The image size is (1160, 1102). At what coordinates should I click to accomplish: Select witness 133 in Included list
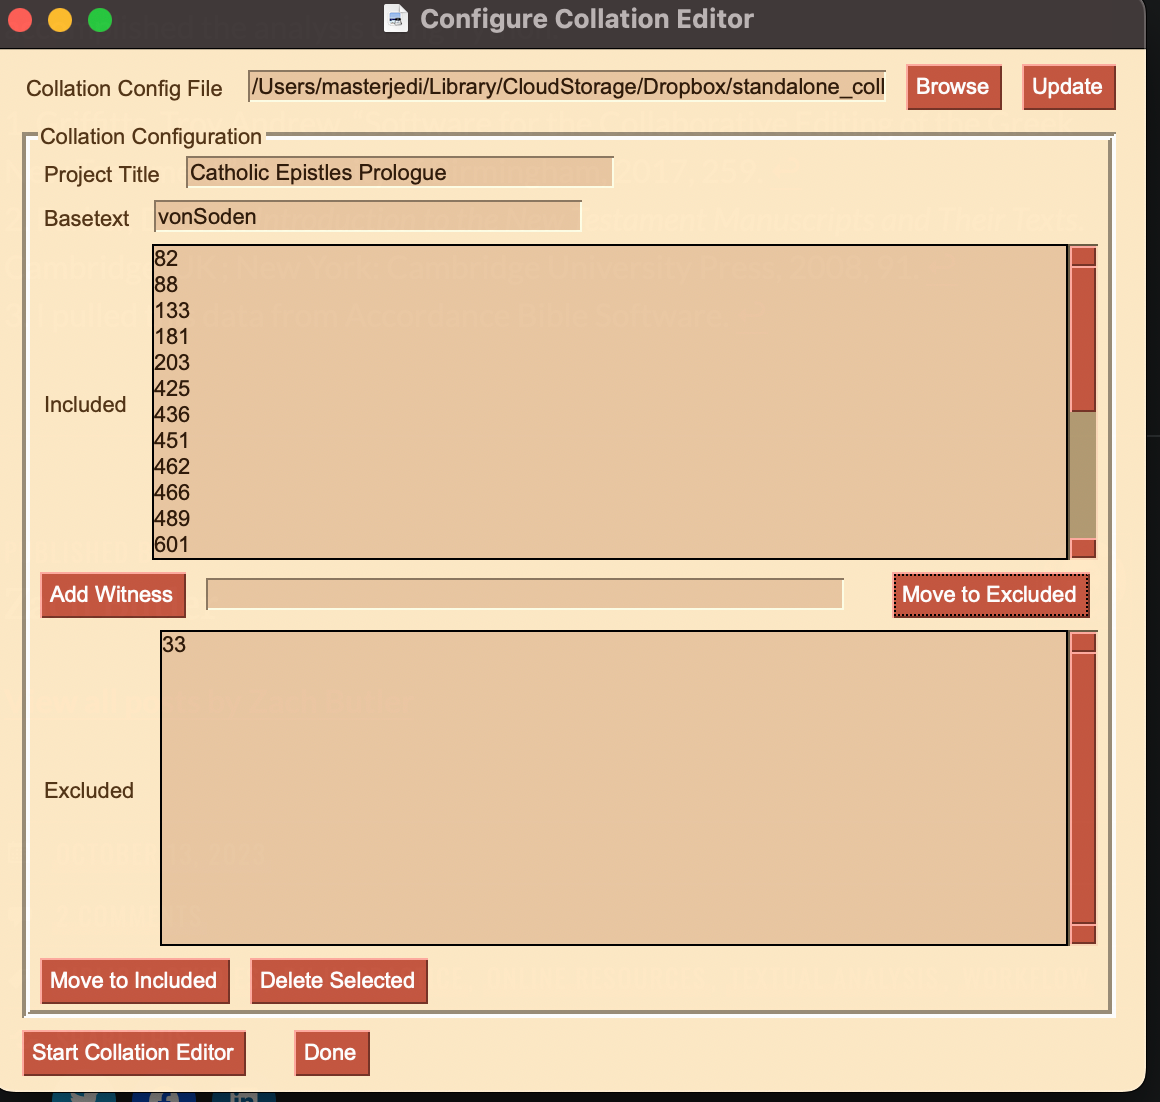(x=172, y=311)
